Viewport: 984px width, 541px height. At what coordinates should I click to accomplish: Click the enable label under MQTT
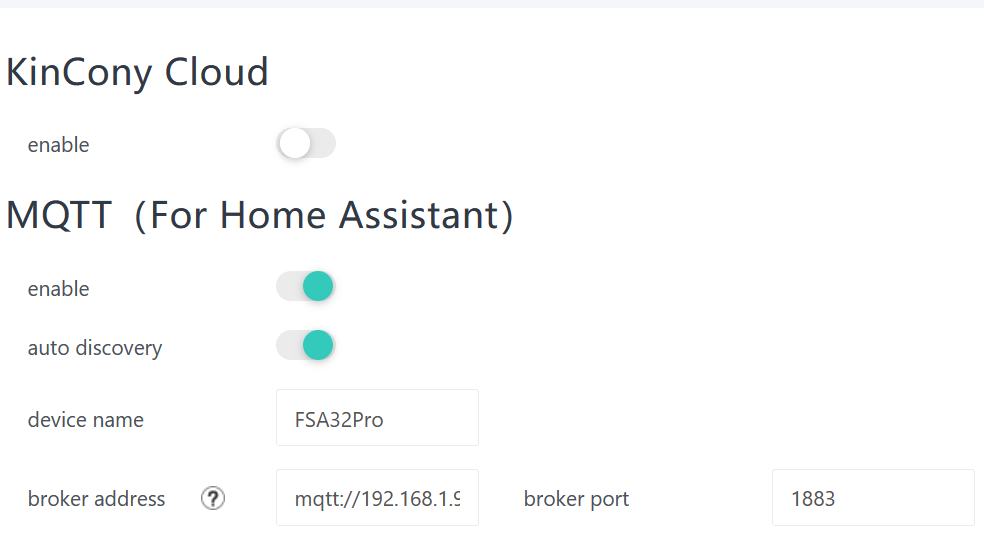58,289
